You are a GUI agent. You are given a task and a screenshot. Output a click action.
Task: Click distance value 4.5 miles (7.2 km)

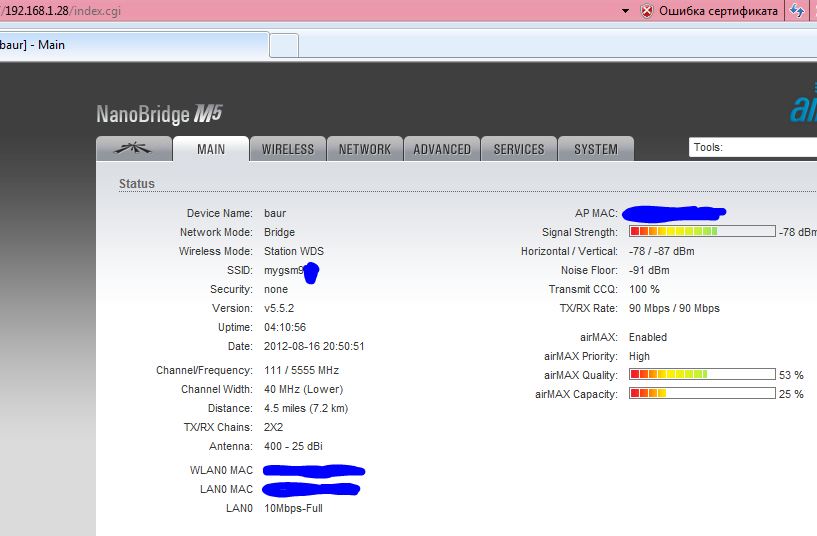306,408
